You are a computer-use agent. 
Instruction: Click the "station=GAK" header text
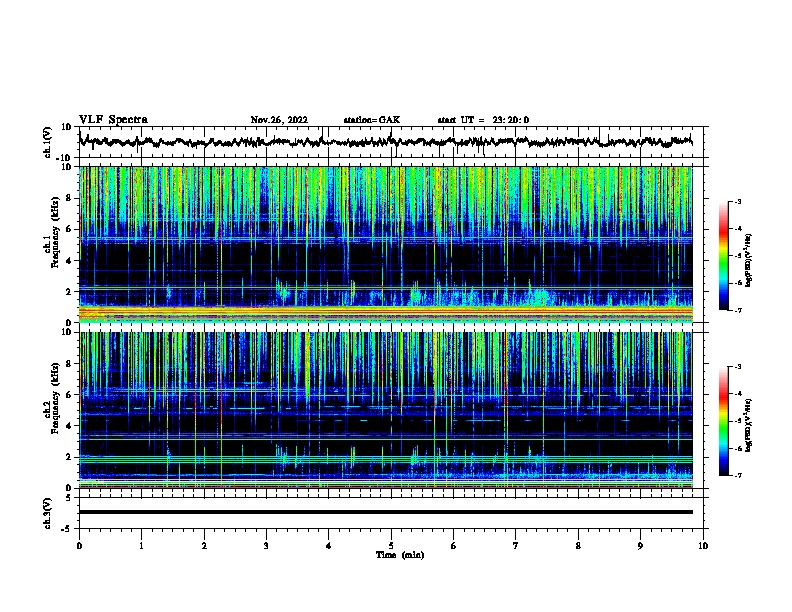(x=372, y=120)
